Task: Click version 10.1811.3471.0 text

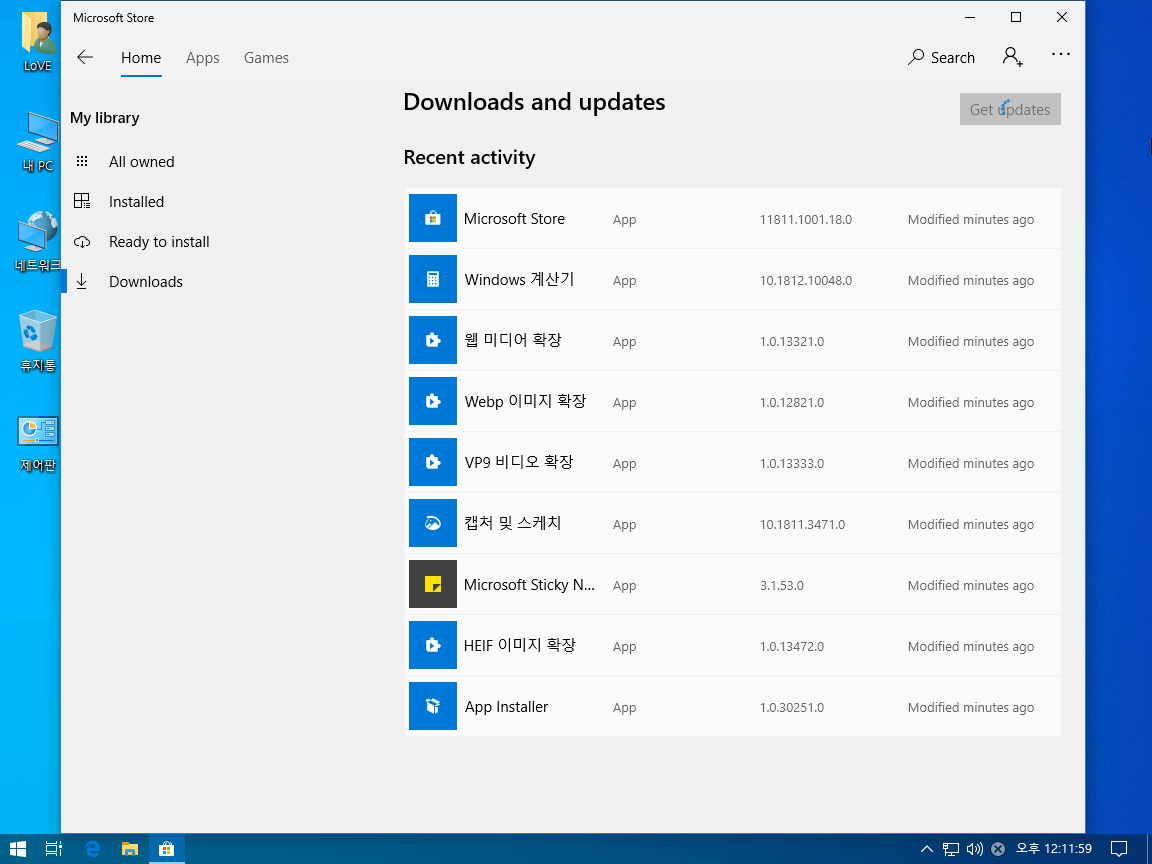Action: 802,525
